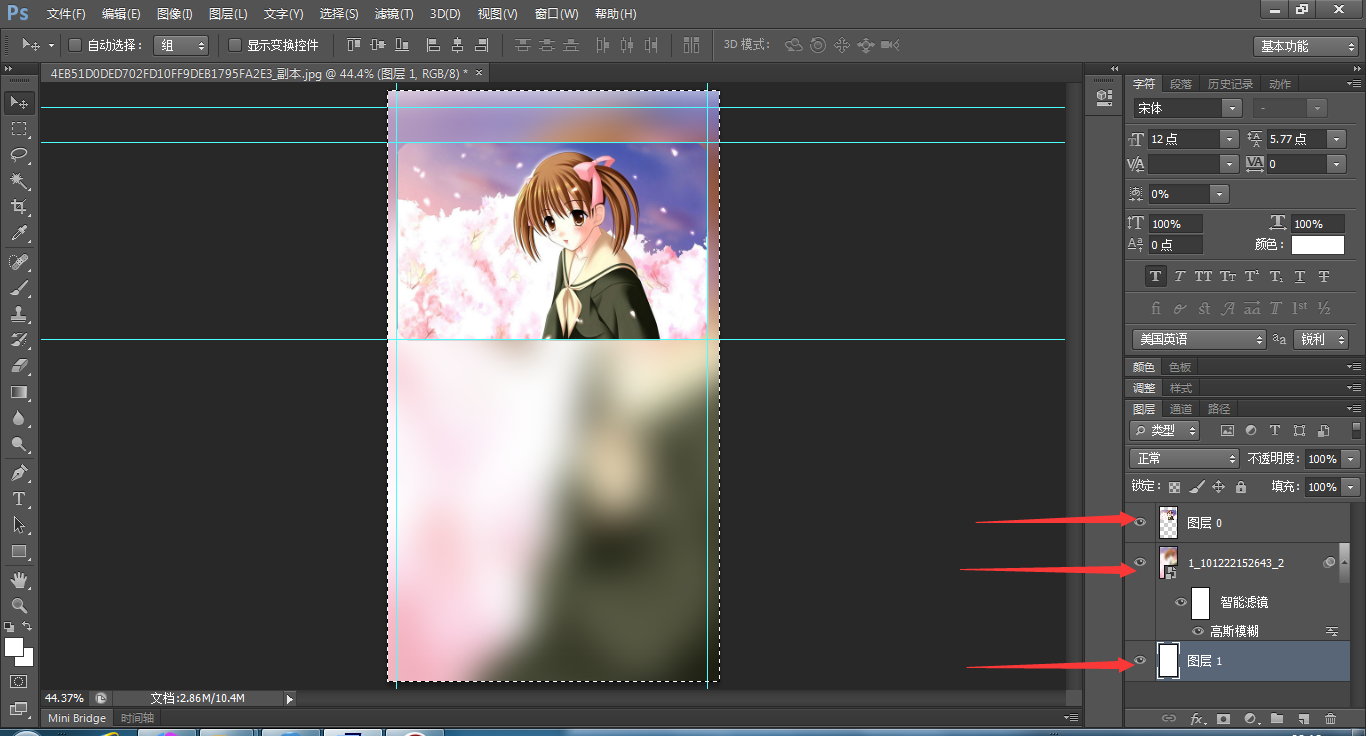The width and height of the screenshot is (1366, 736).
Task: Select the Pen tool
Action: [19, 472]
